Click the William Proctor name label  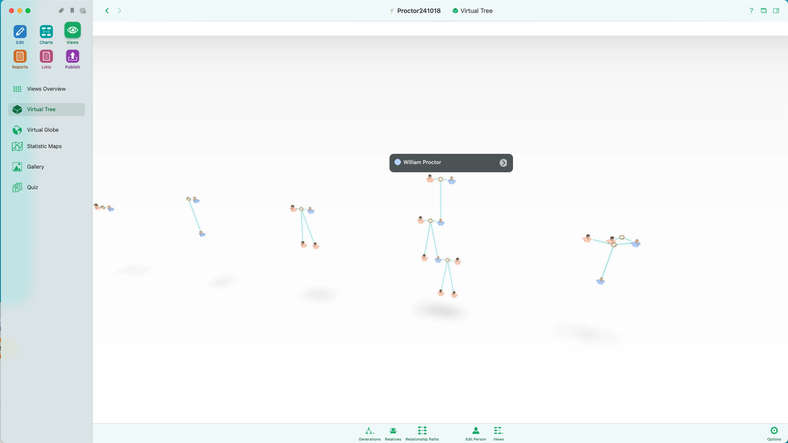point(422,162)
